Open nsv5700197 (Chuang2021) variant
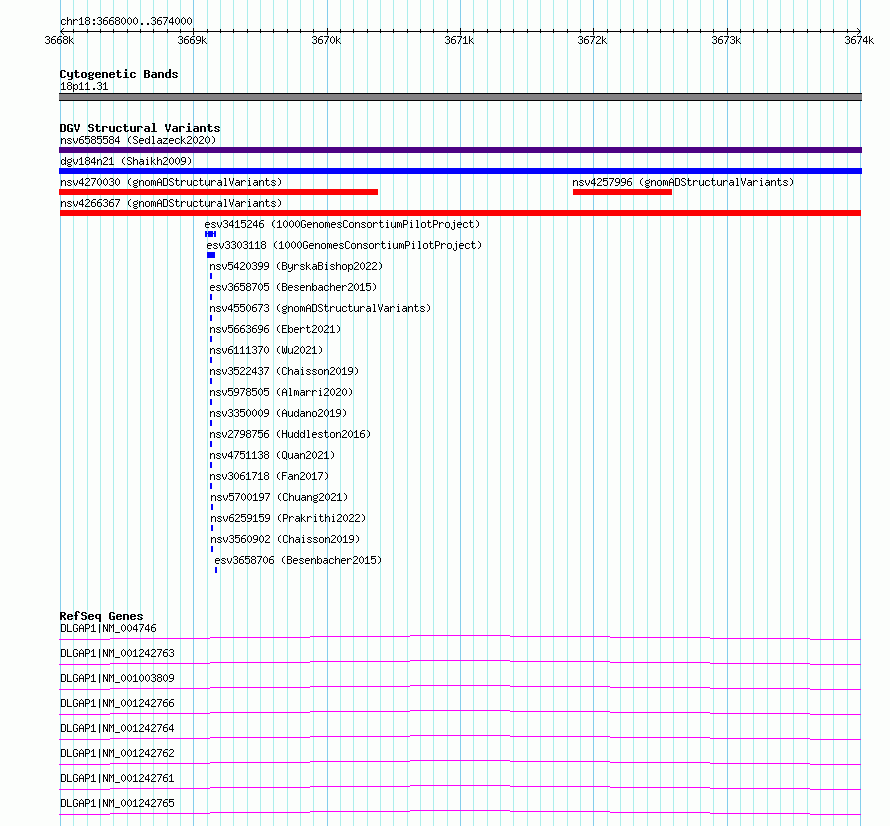The height and width of the screenshot is (826, 890). (x=279, y=497)
